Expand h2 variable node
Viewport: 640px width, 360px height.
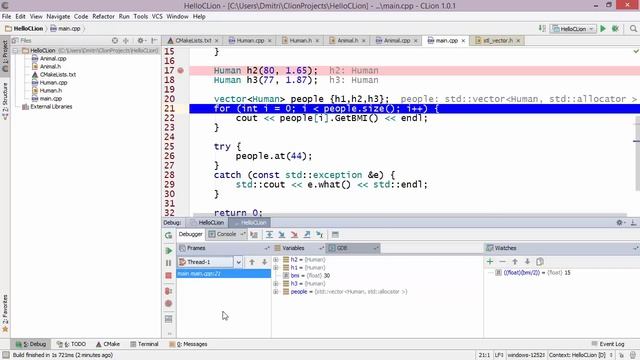[276, 260]
